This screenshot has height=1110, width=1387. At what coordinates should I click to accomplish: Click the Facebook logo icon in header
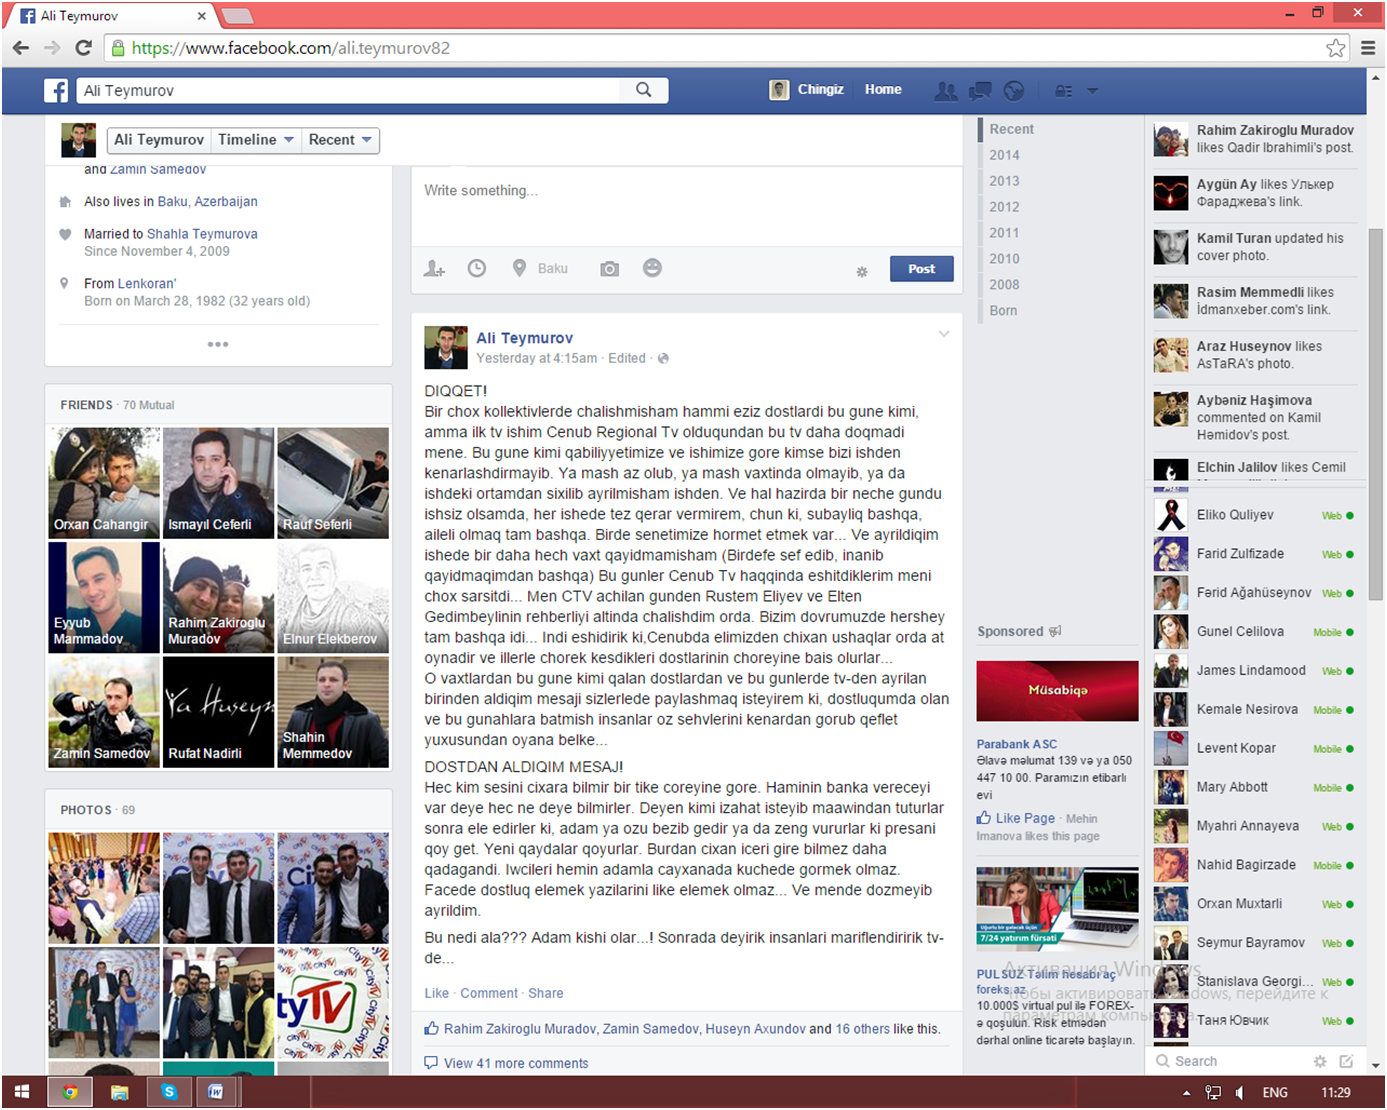pyautogui.click(x=56, y=91)
